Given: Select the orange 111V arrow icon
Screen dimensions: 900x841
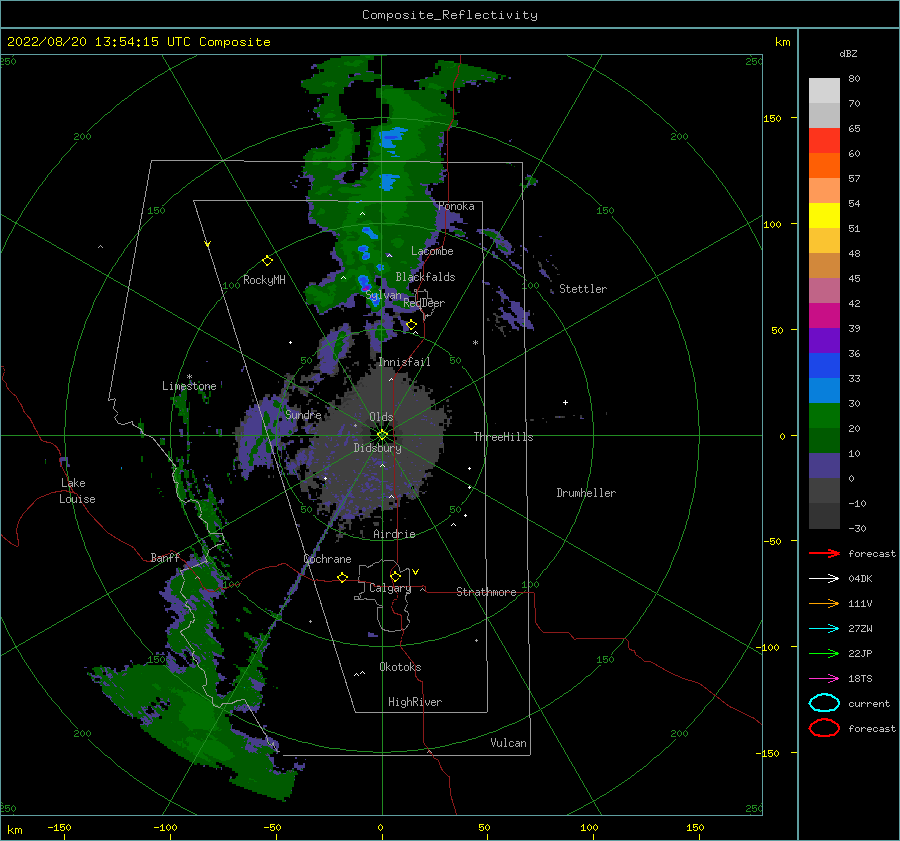Looking at the screenshot, I should pyautogui.click(x=824, y=603).
